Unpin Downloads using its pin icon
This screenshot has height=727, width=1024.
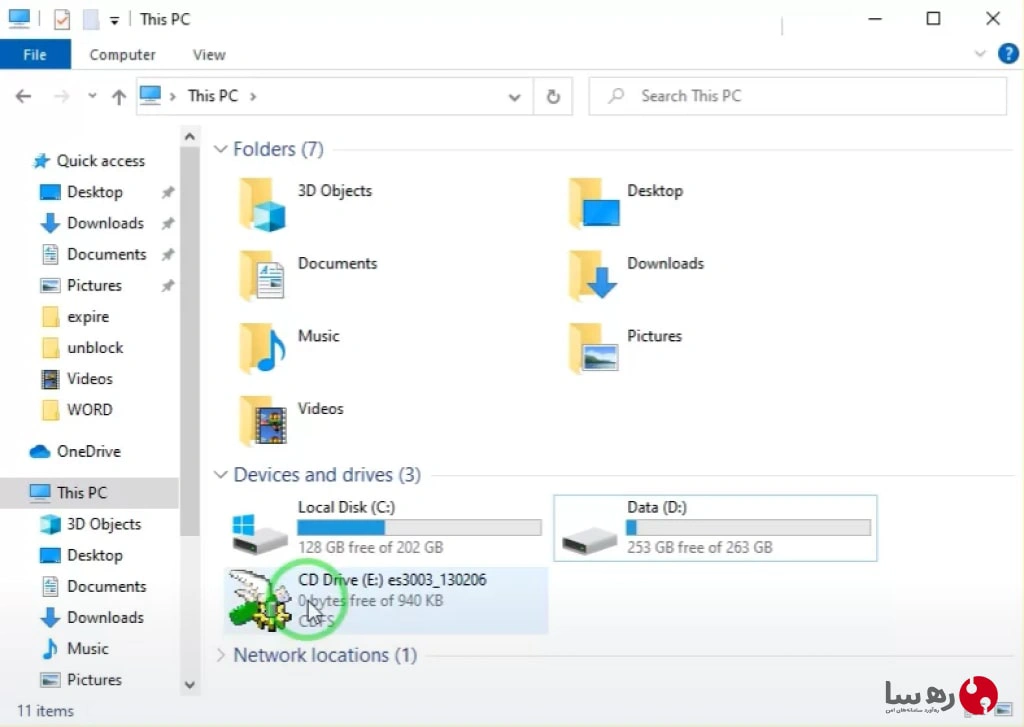(x=168, y=223)
